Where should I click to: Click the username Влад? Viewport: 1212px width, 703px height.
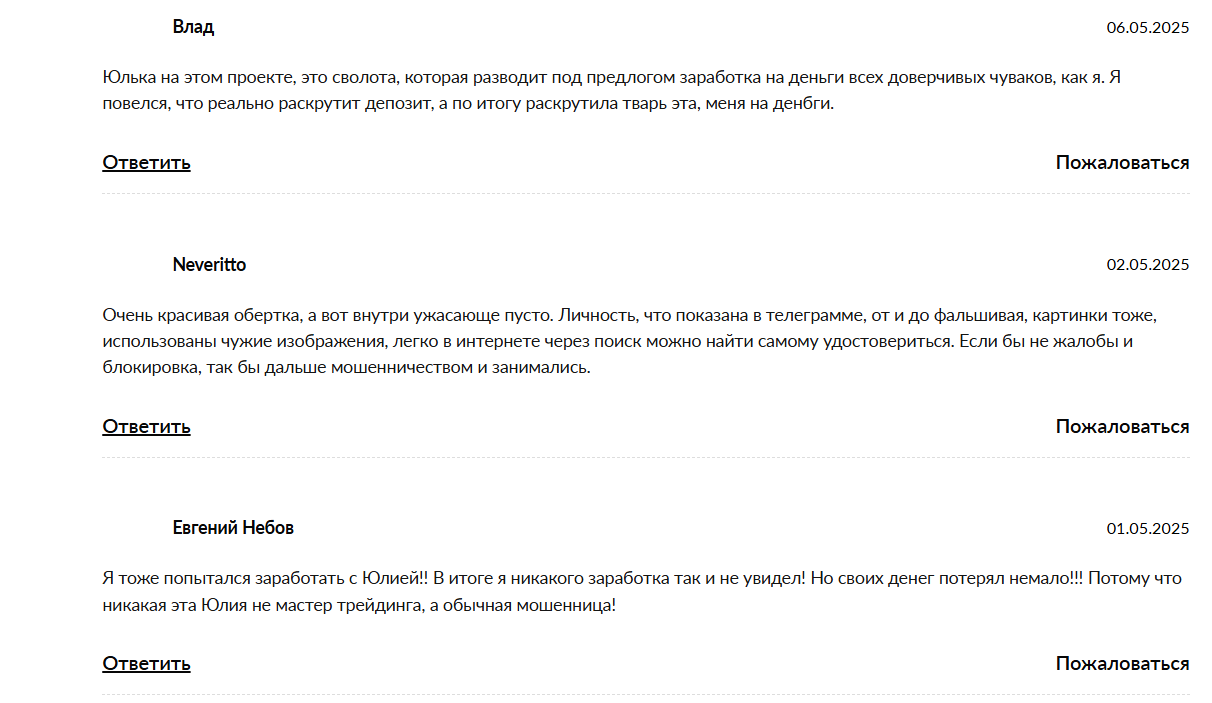[x=193, y=27]
